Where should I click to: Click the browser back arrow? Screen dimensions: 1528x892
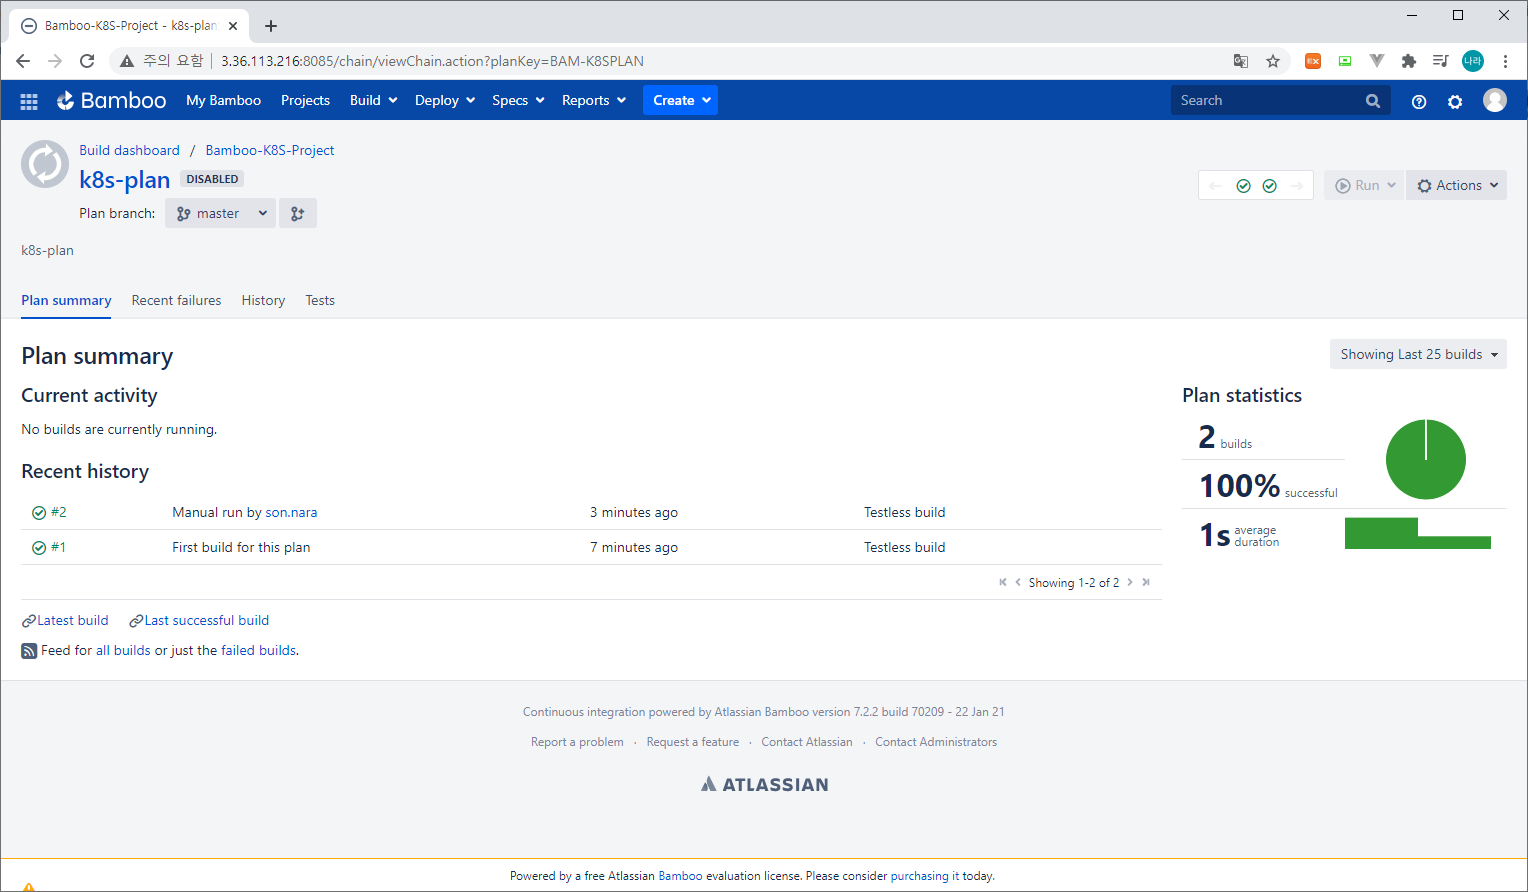click(x=23, y=61)
